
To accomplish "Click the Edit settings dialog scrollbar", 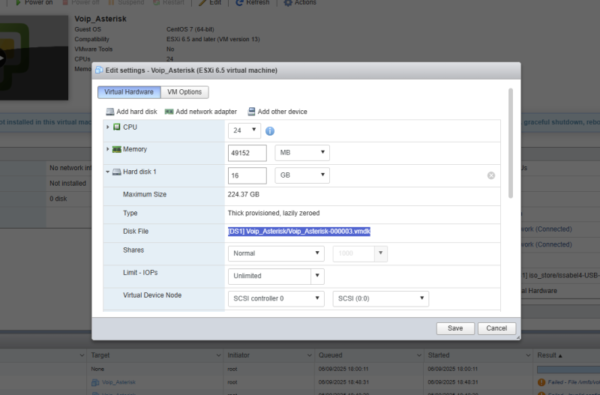I will pos(510,143).
